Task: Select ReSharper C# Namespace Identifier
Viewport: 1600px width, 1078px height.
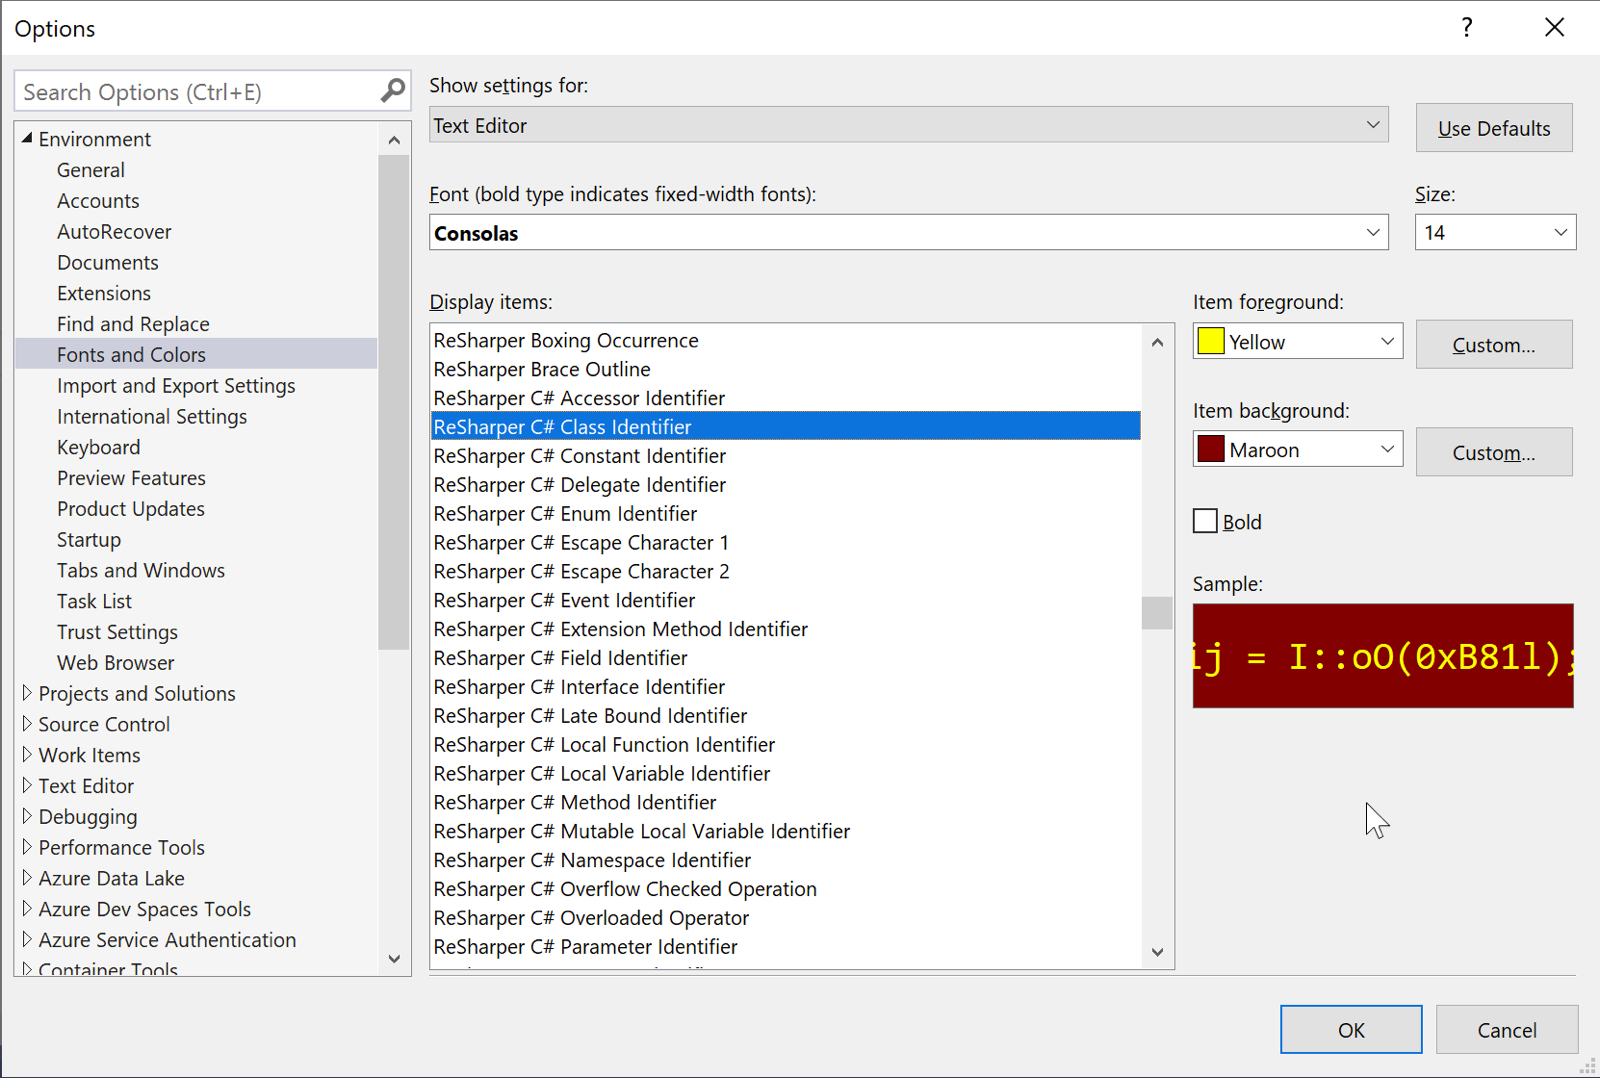Action: click(786, 860)
